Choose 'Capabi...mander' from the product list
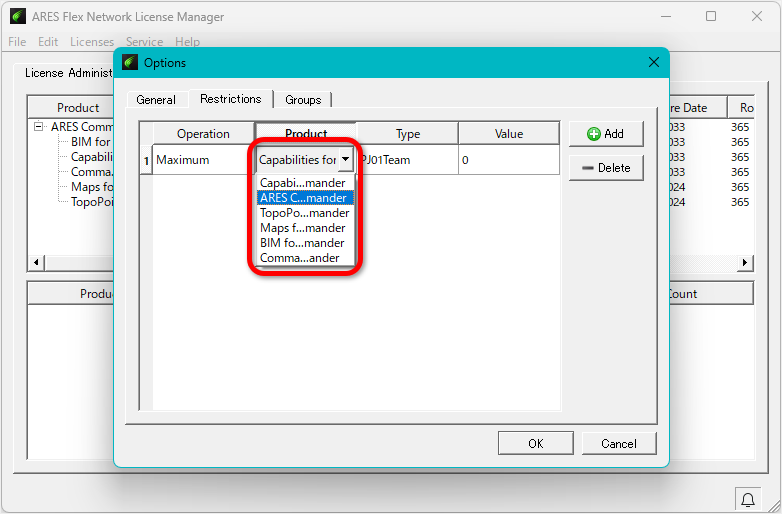 coord(305,183)
